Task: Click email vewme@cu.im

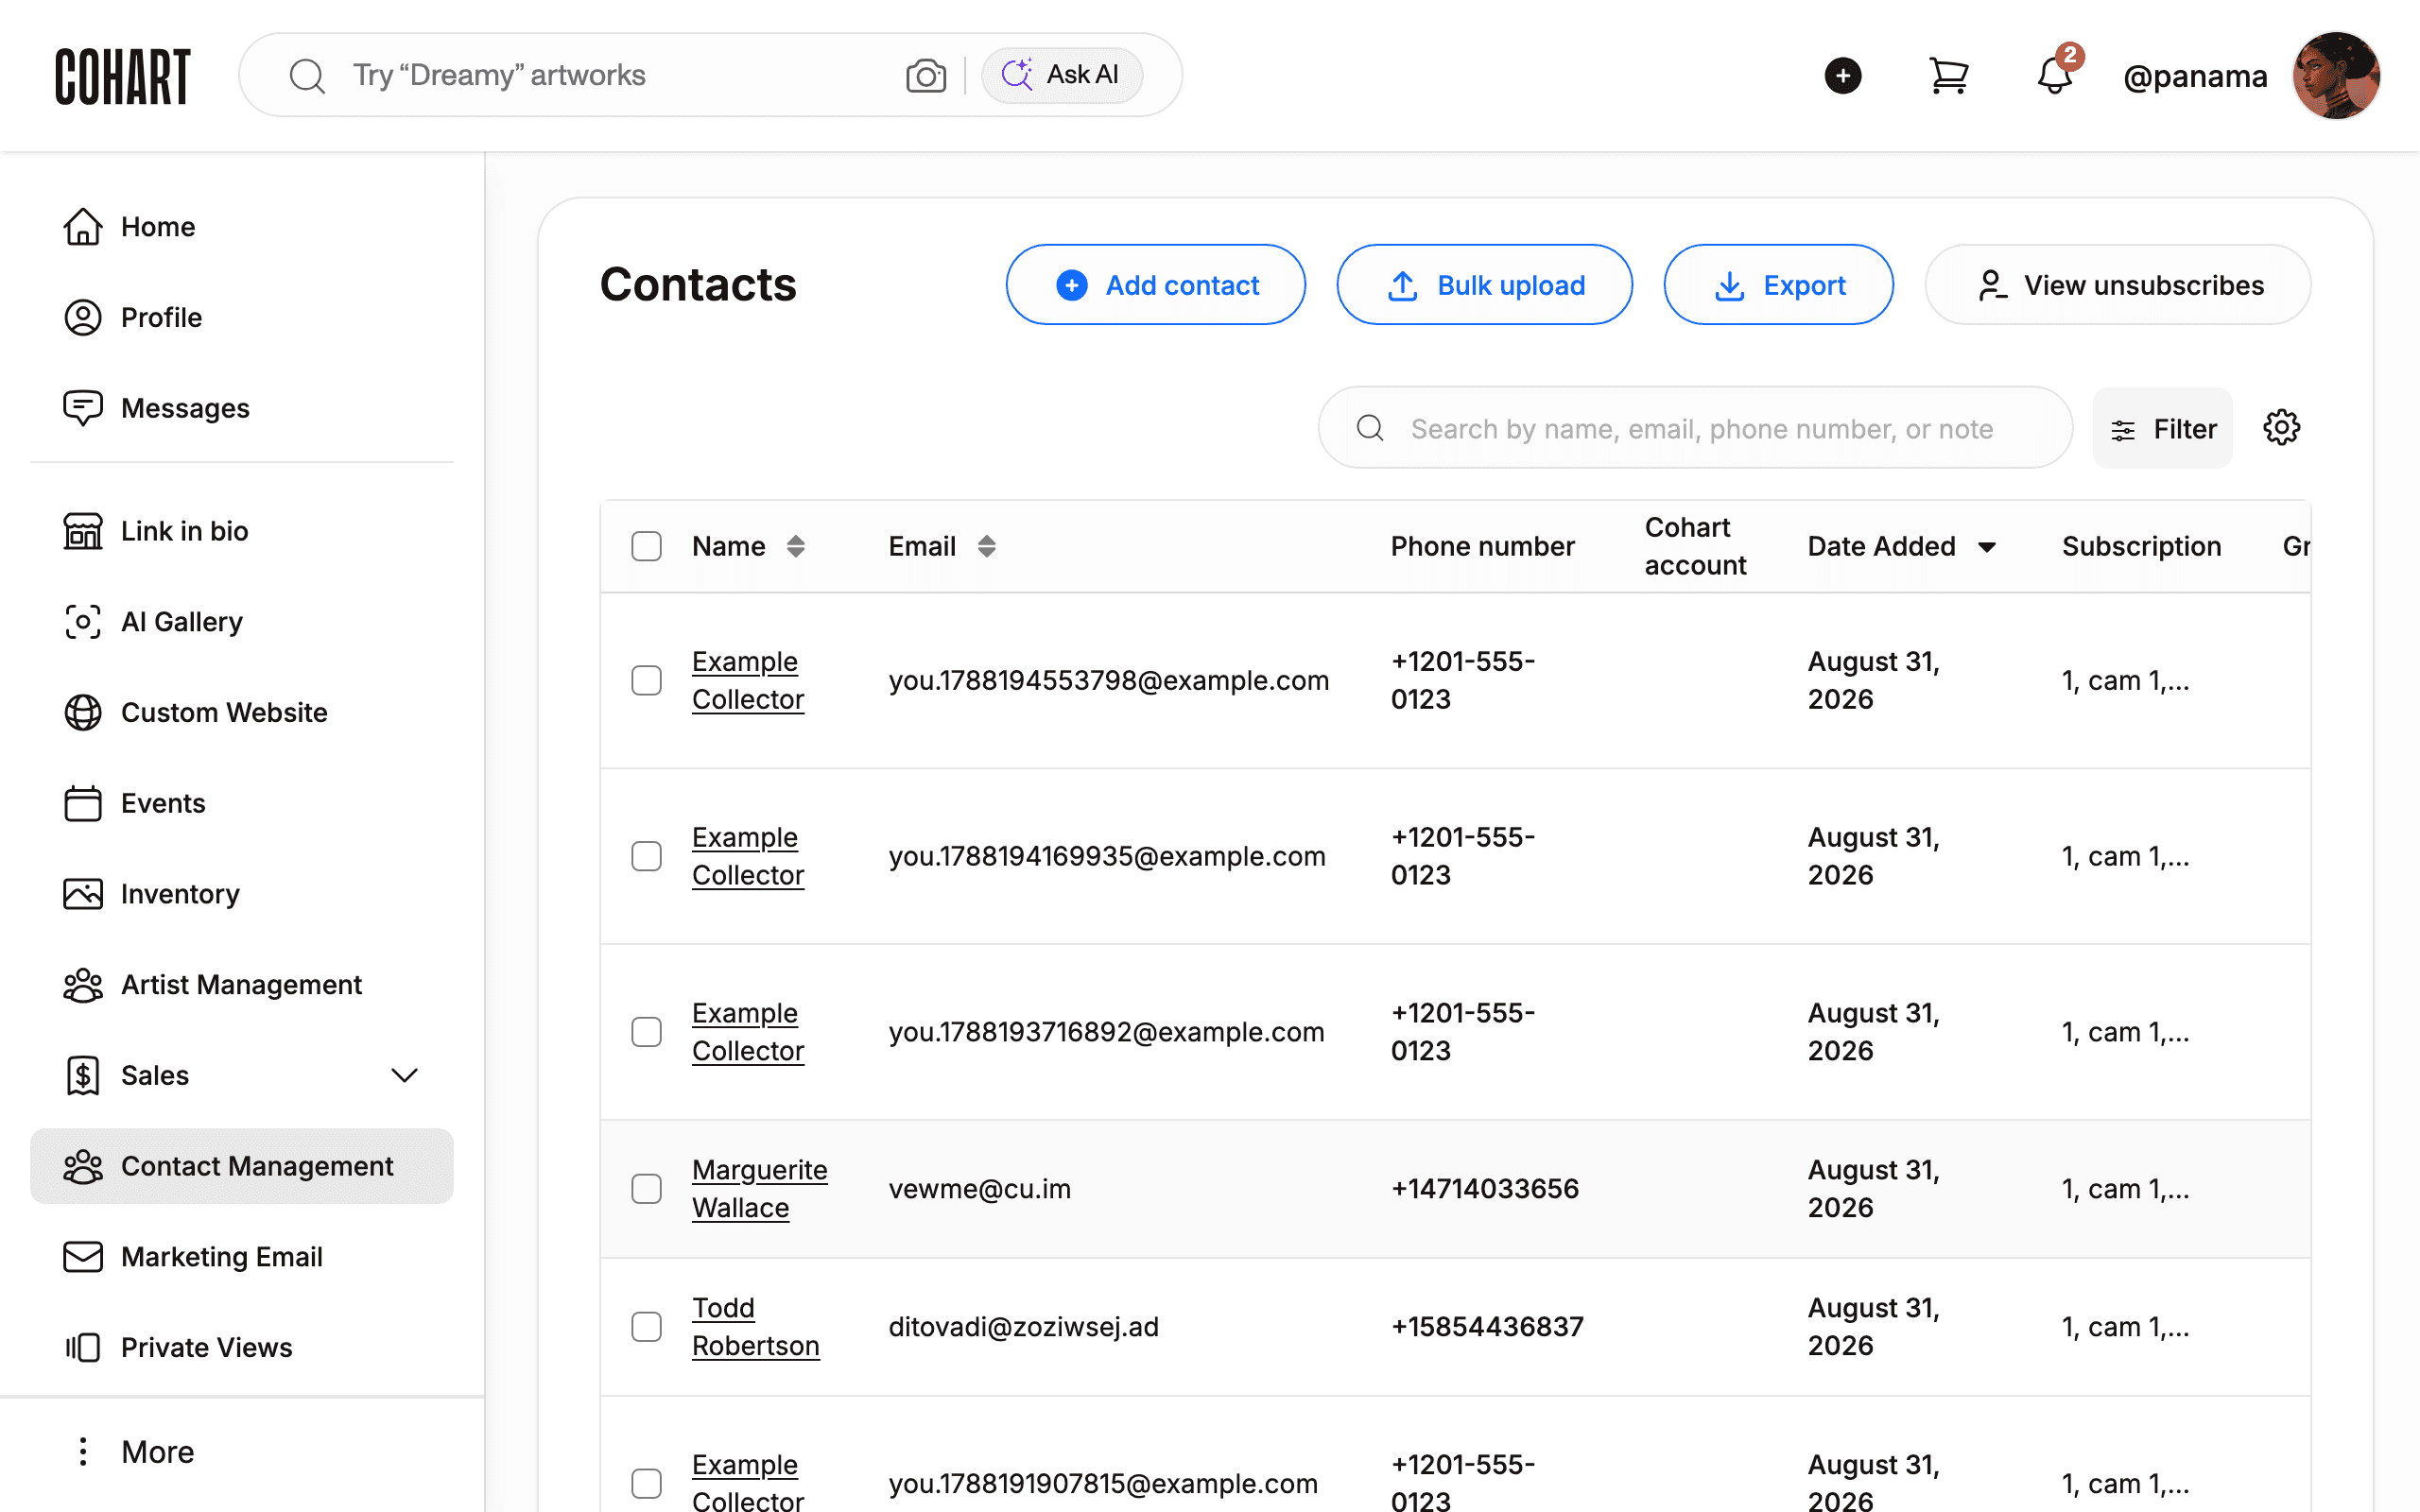Action: pos(979,1188)
